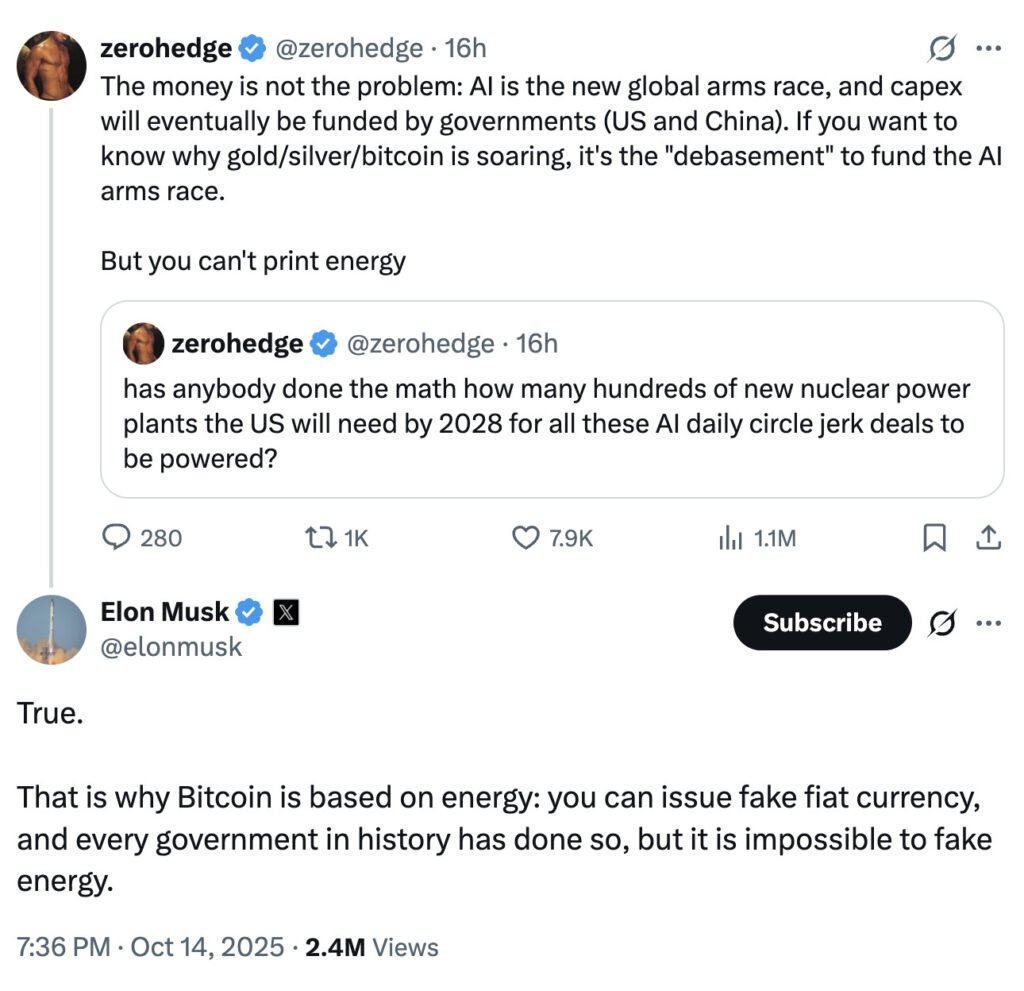The height and width of the screenshot is (991, 1024).
Task: Click the 16h timestamp on the top post
Action: click(x=465, y=48)
